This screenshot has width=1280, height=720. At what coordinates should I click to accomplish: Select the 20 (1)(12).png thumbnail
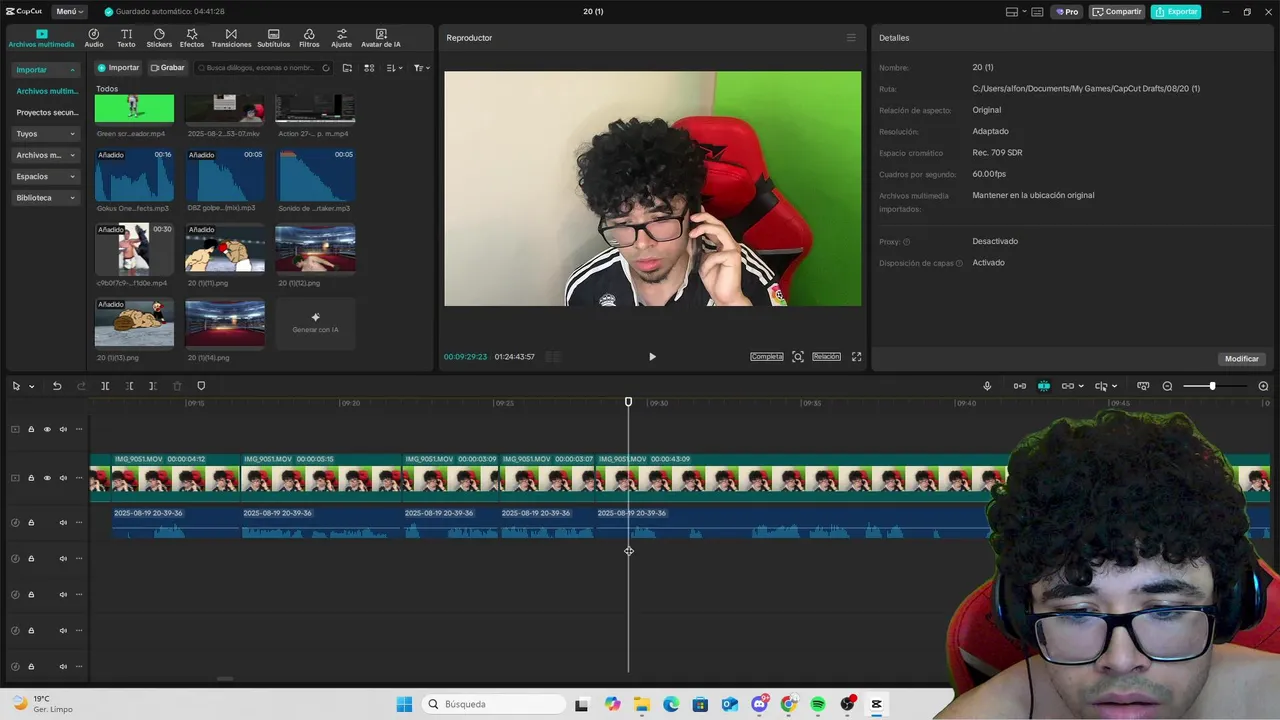[315, 249]
